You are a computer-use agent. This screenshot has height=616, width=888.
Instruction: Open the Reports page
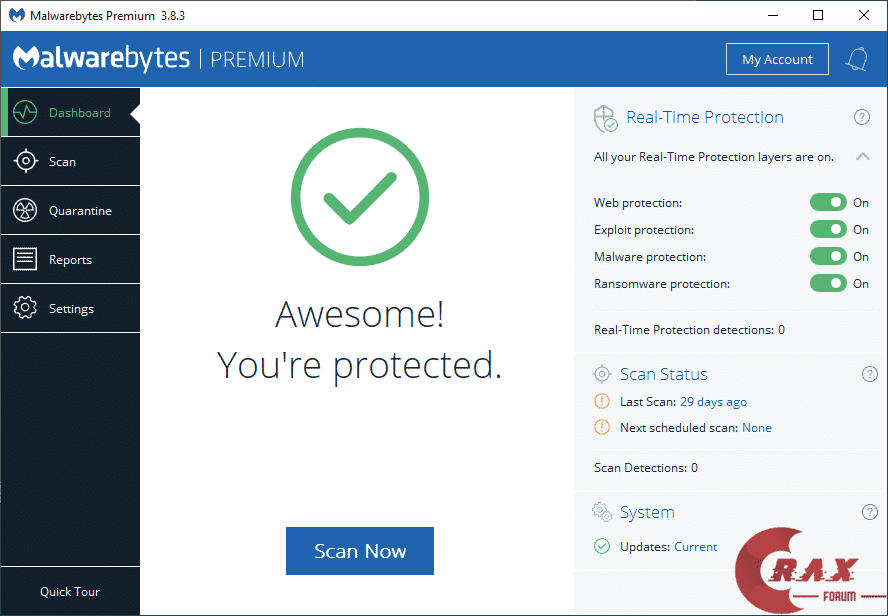tap(70, 260)
